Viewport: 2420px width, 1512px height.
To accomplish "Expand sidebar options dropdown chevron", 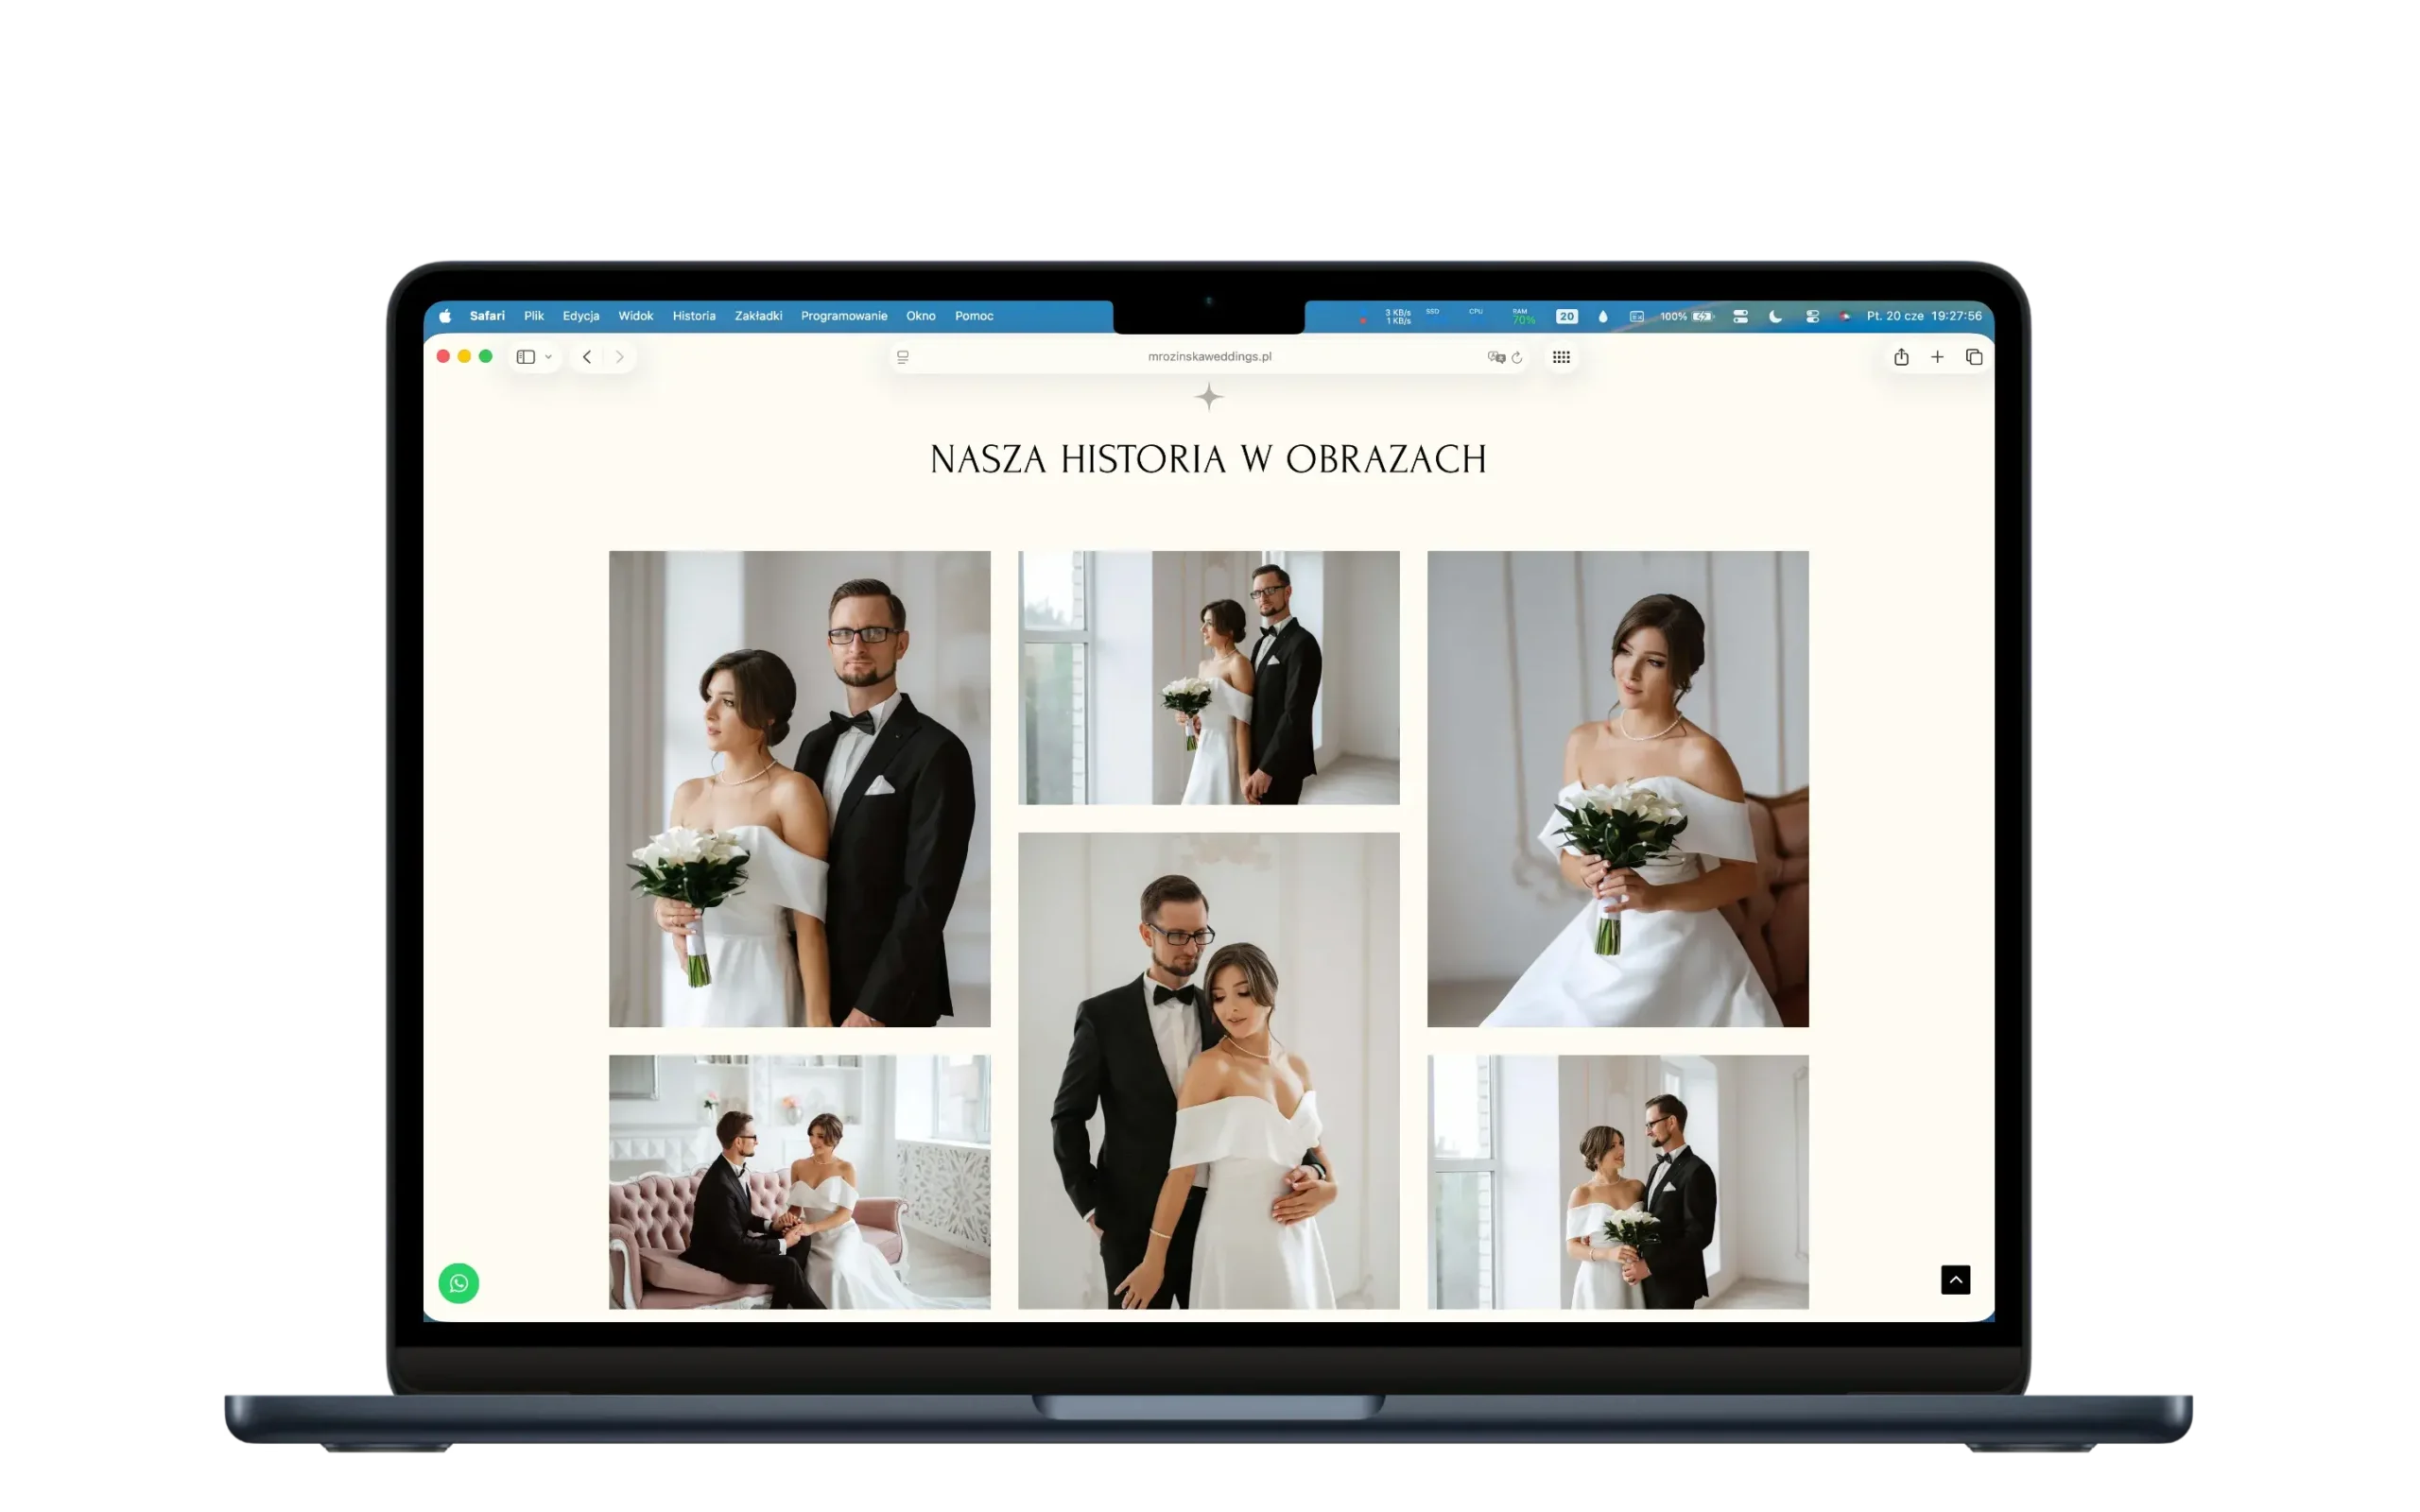I will tap(548, 357).
